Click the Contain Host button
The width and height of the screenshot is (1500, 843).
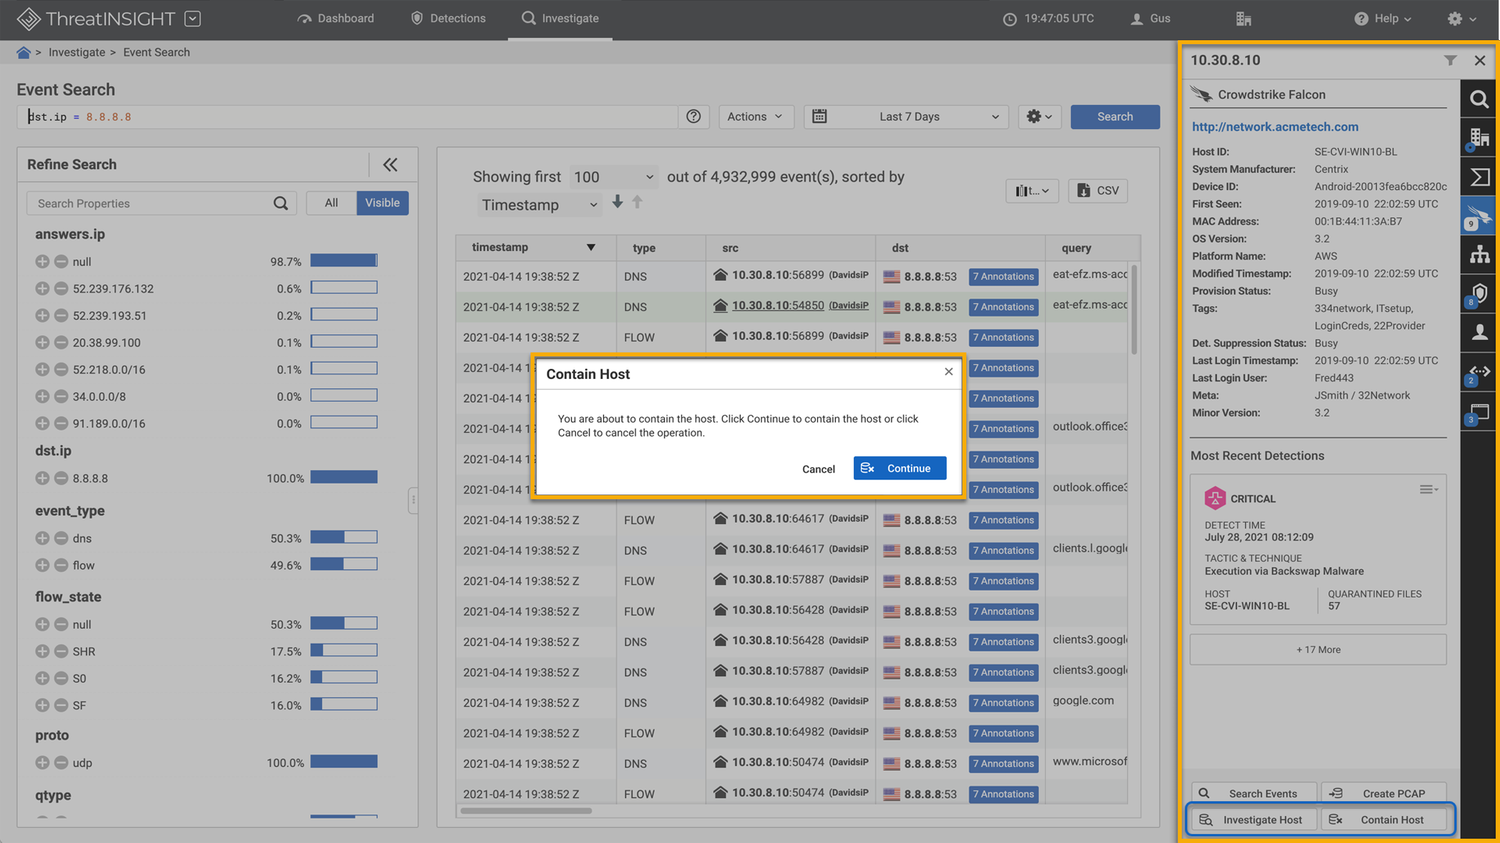coord(1386,820)
